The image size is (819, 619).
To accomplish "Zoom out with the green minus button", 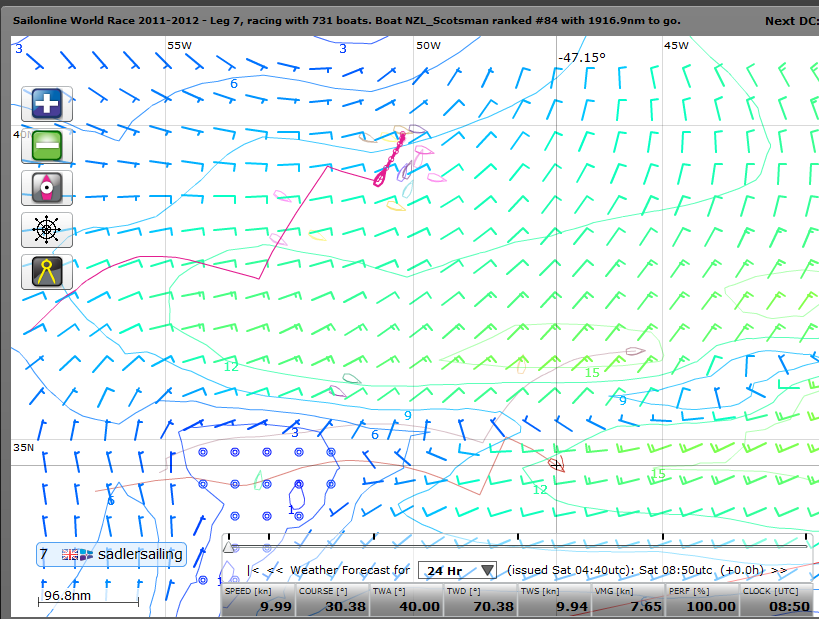I will (x=46, y=146).
